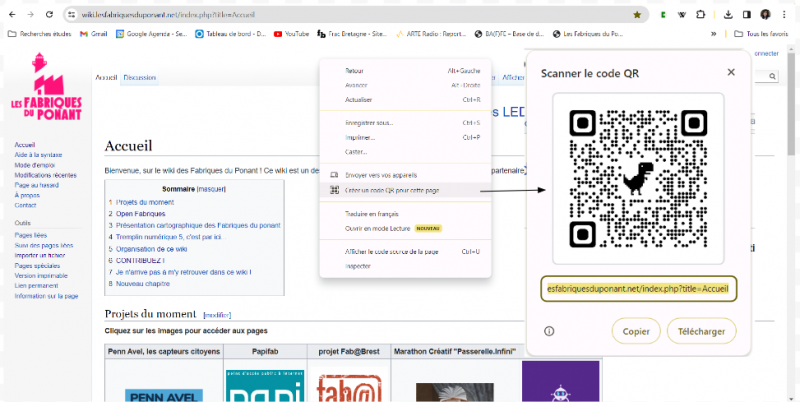800x402 pixels.
Task: Open the browser extensions puzzle icon
Action: pyautogui.click(x=699, y=15)
